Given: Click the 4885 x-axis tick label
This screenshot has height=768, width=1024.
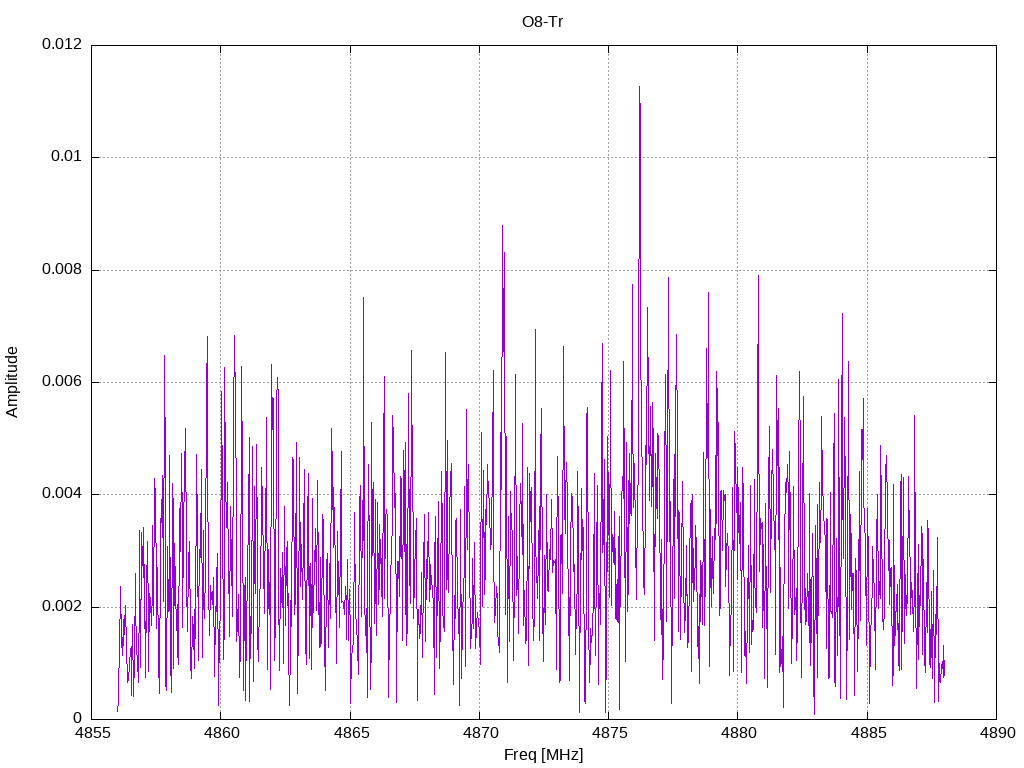Looking at the screenshot, I should 867,733.
